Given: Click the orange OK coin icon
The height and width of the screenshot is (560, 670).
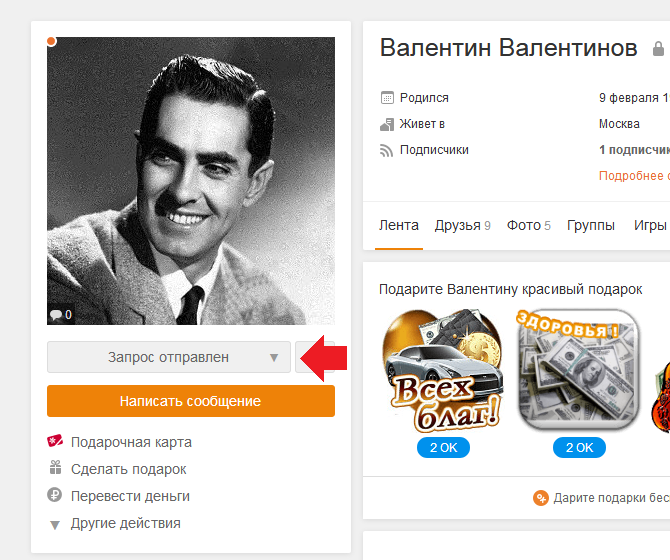Looking at the screenshot, I should coord(541,498).
